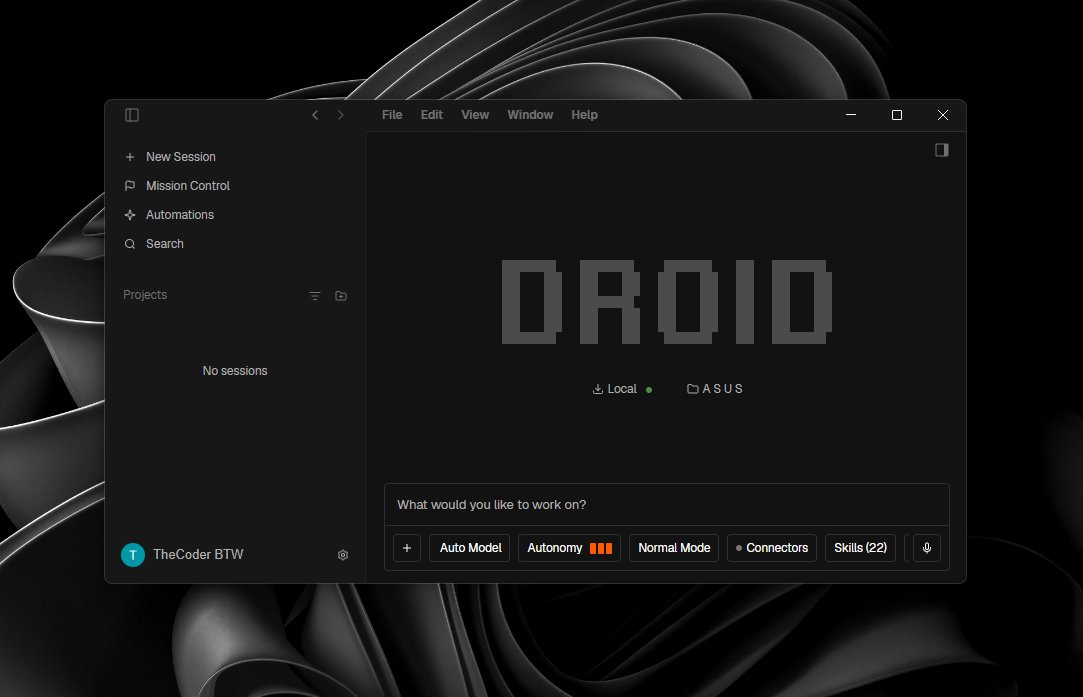Open the View menu
This screenshot has width=1083, height=697.
(475, 115)
